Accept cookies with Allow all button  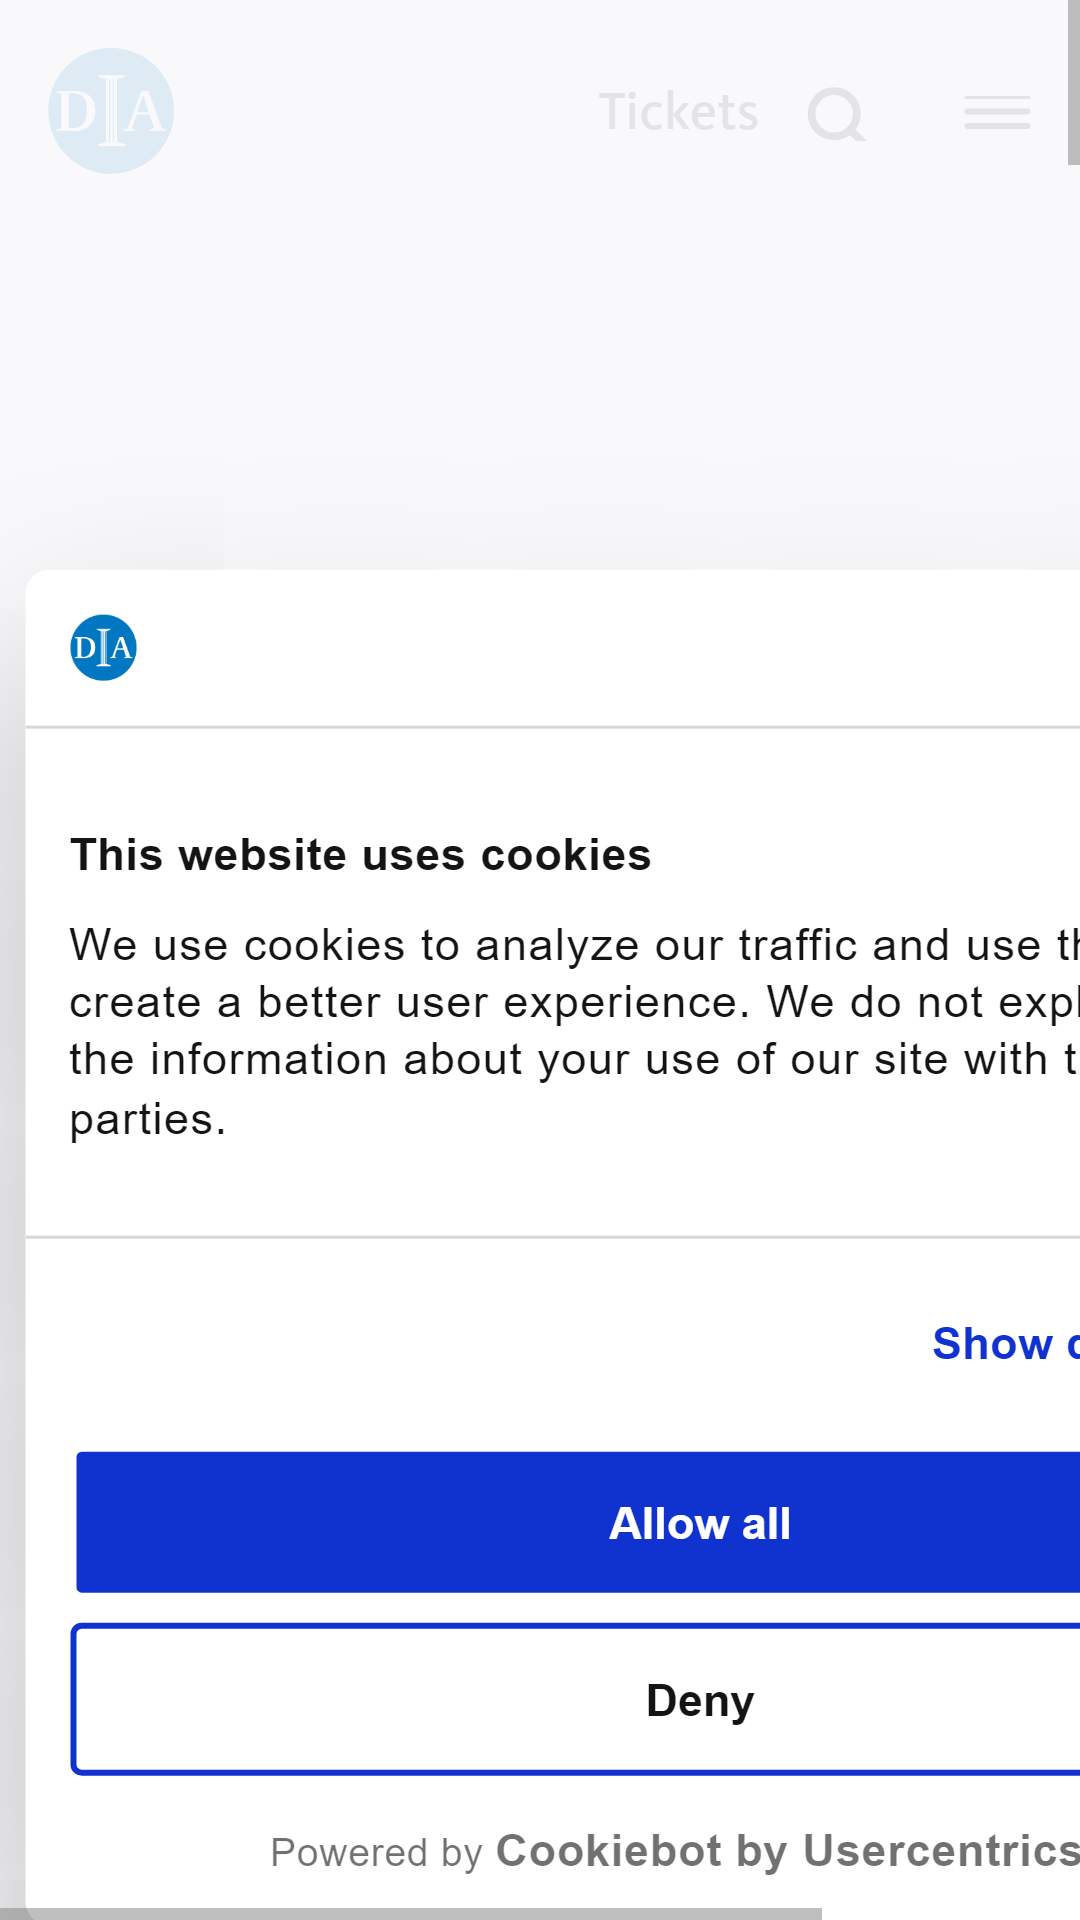coord(578,1522)
